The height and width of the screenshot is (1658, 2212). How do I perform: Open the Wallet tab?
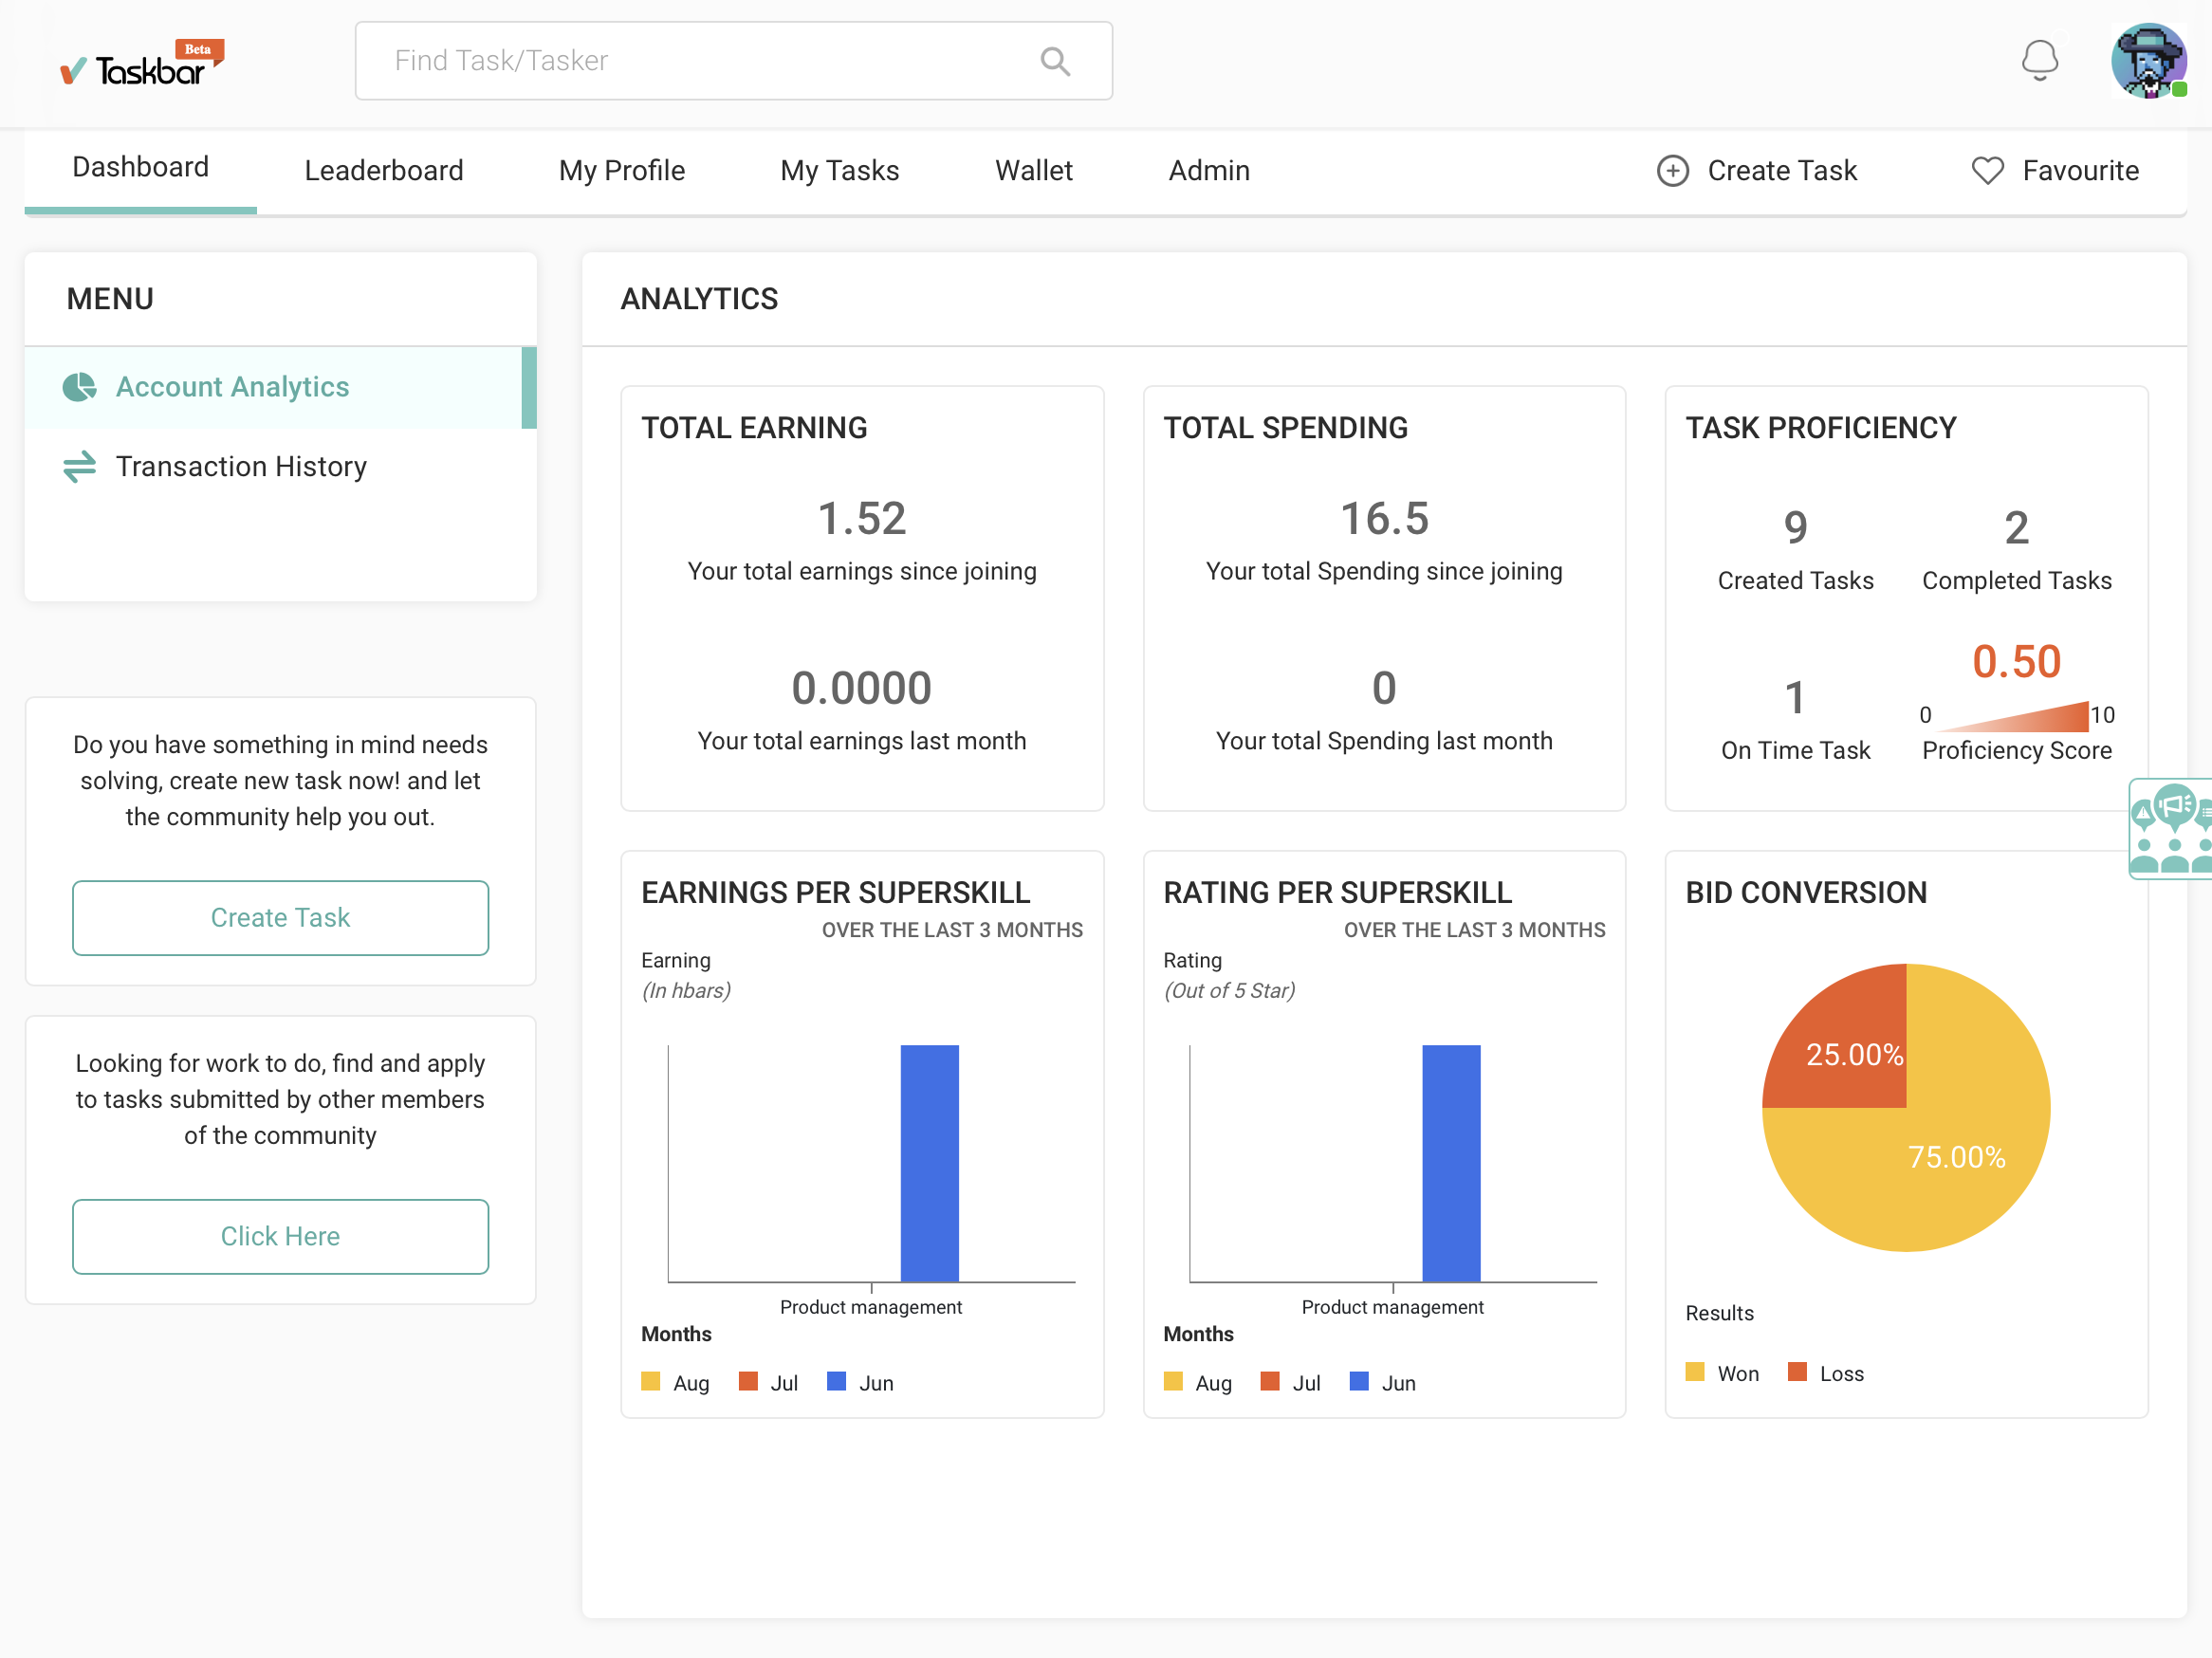point(1033,171)
